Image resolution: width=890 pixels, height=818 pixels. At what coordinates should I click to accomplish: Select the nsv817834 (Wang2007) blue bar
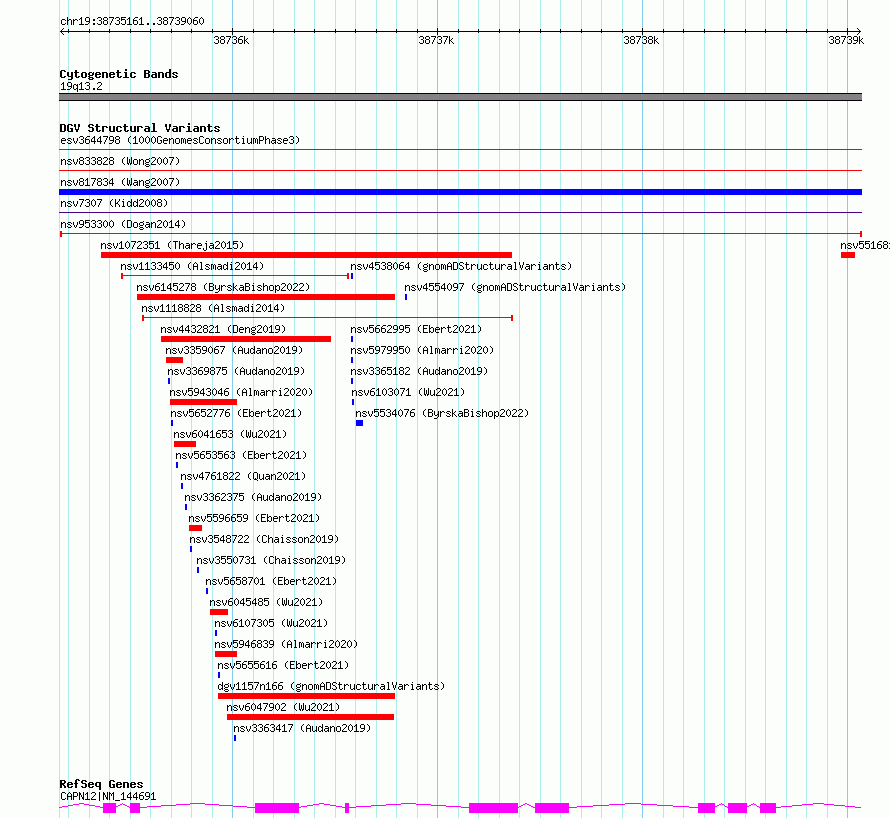click(460, 192)
